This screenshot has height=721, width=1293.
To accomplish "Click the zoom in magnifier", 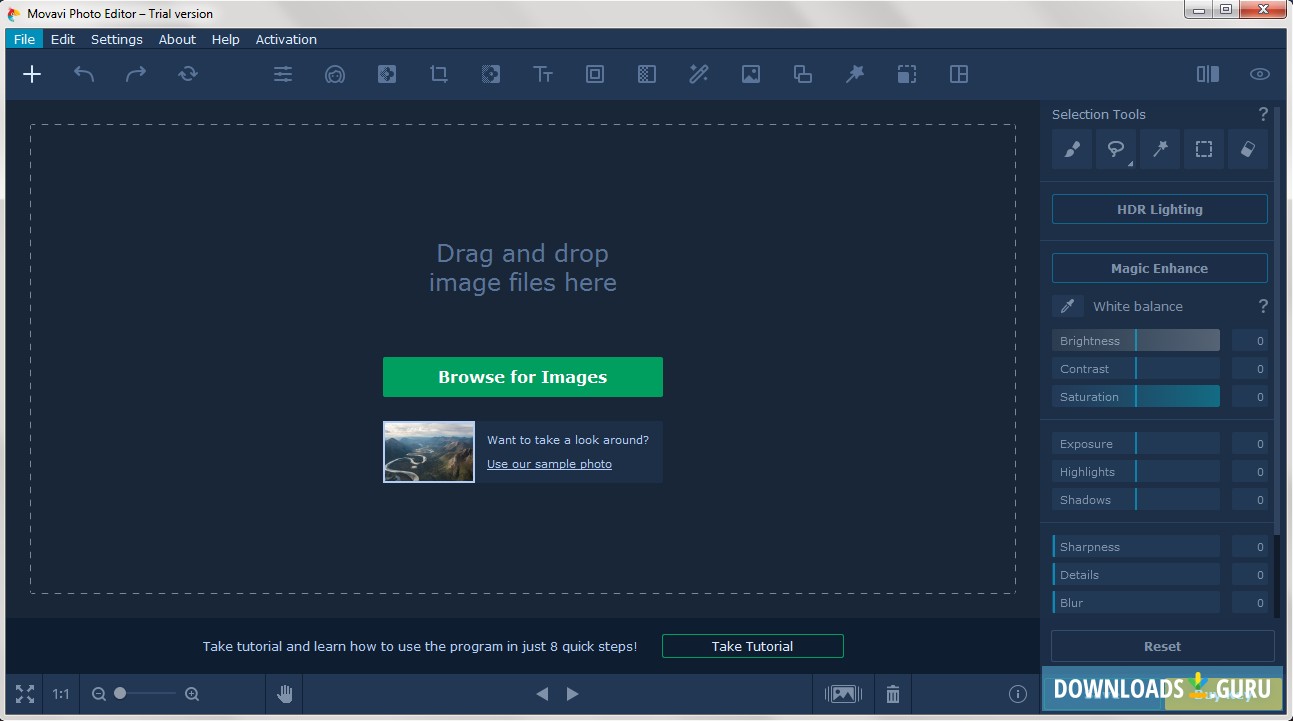I will pyautogui.click(x=192, y=694).
